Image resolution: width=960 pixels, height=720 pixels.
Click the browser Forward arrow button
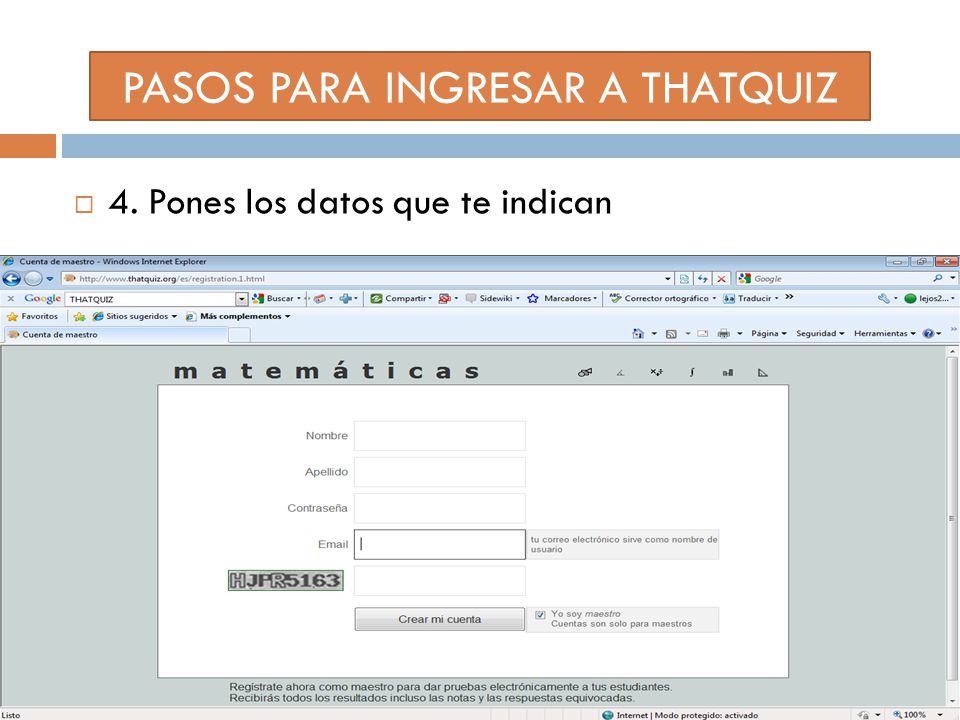[x=33, y=279]
